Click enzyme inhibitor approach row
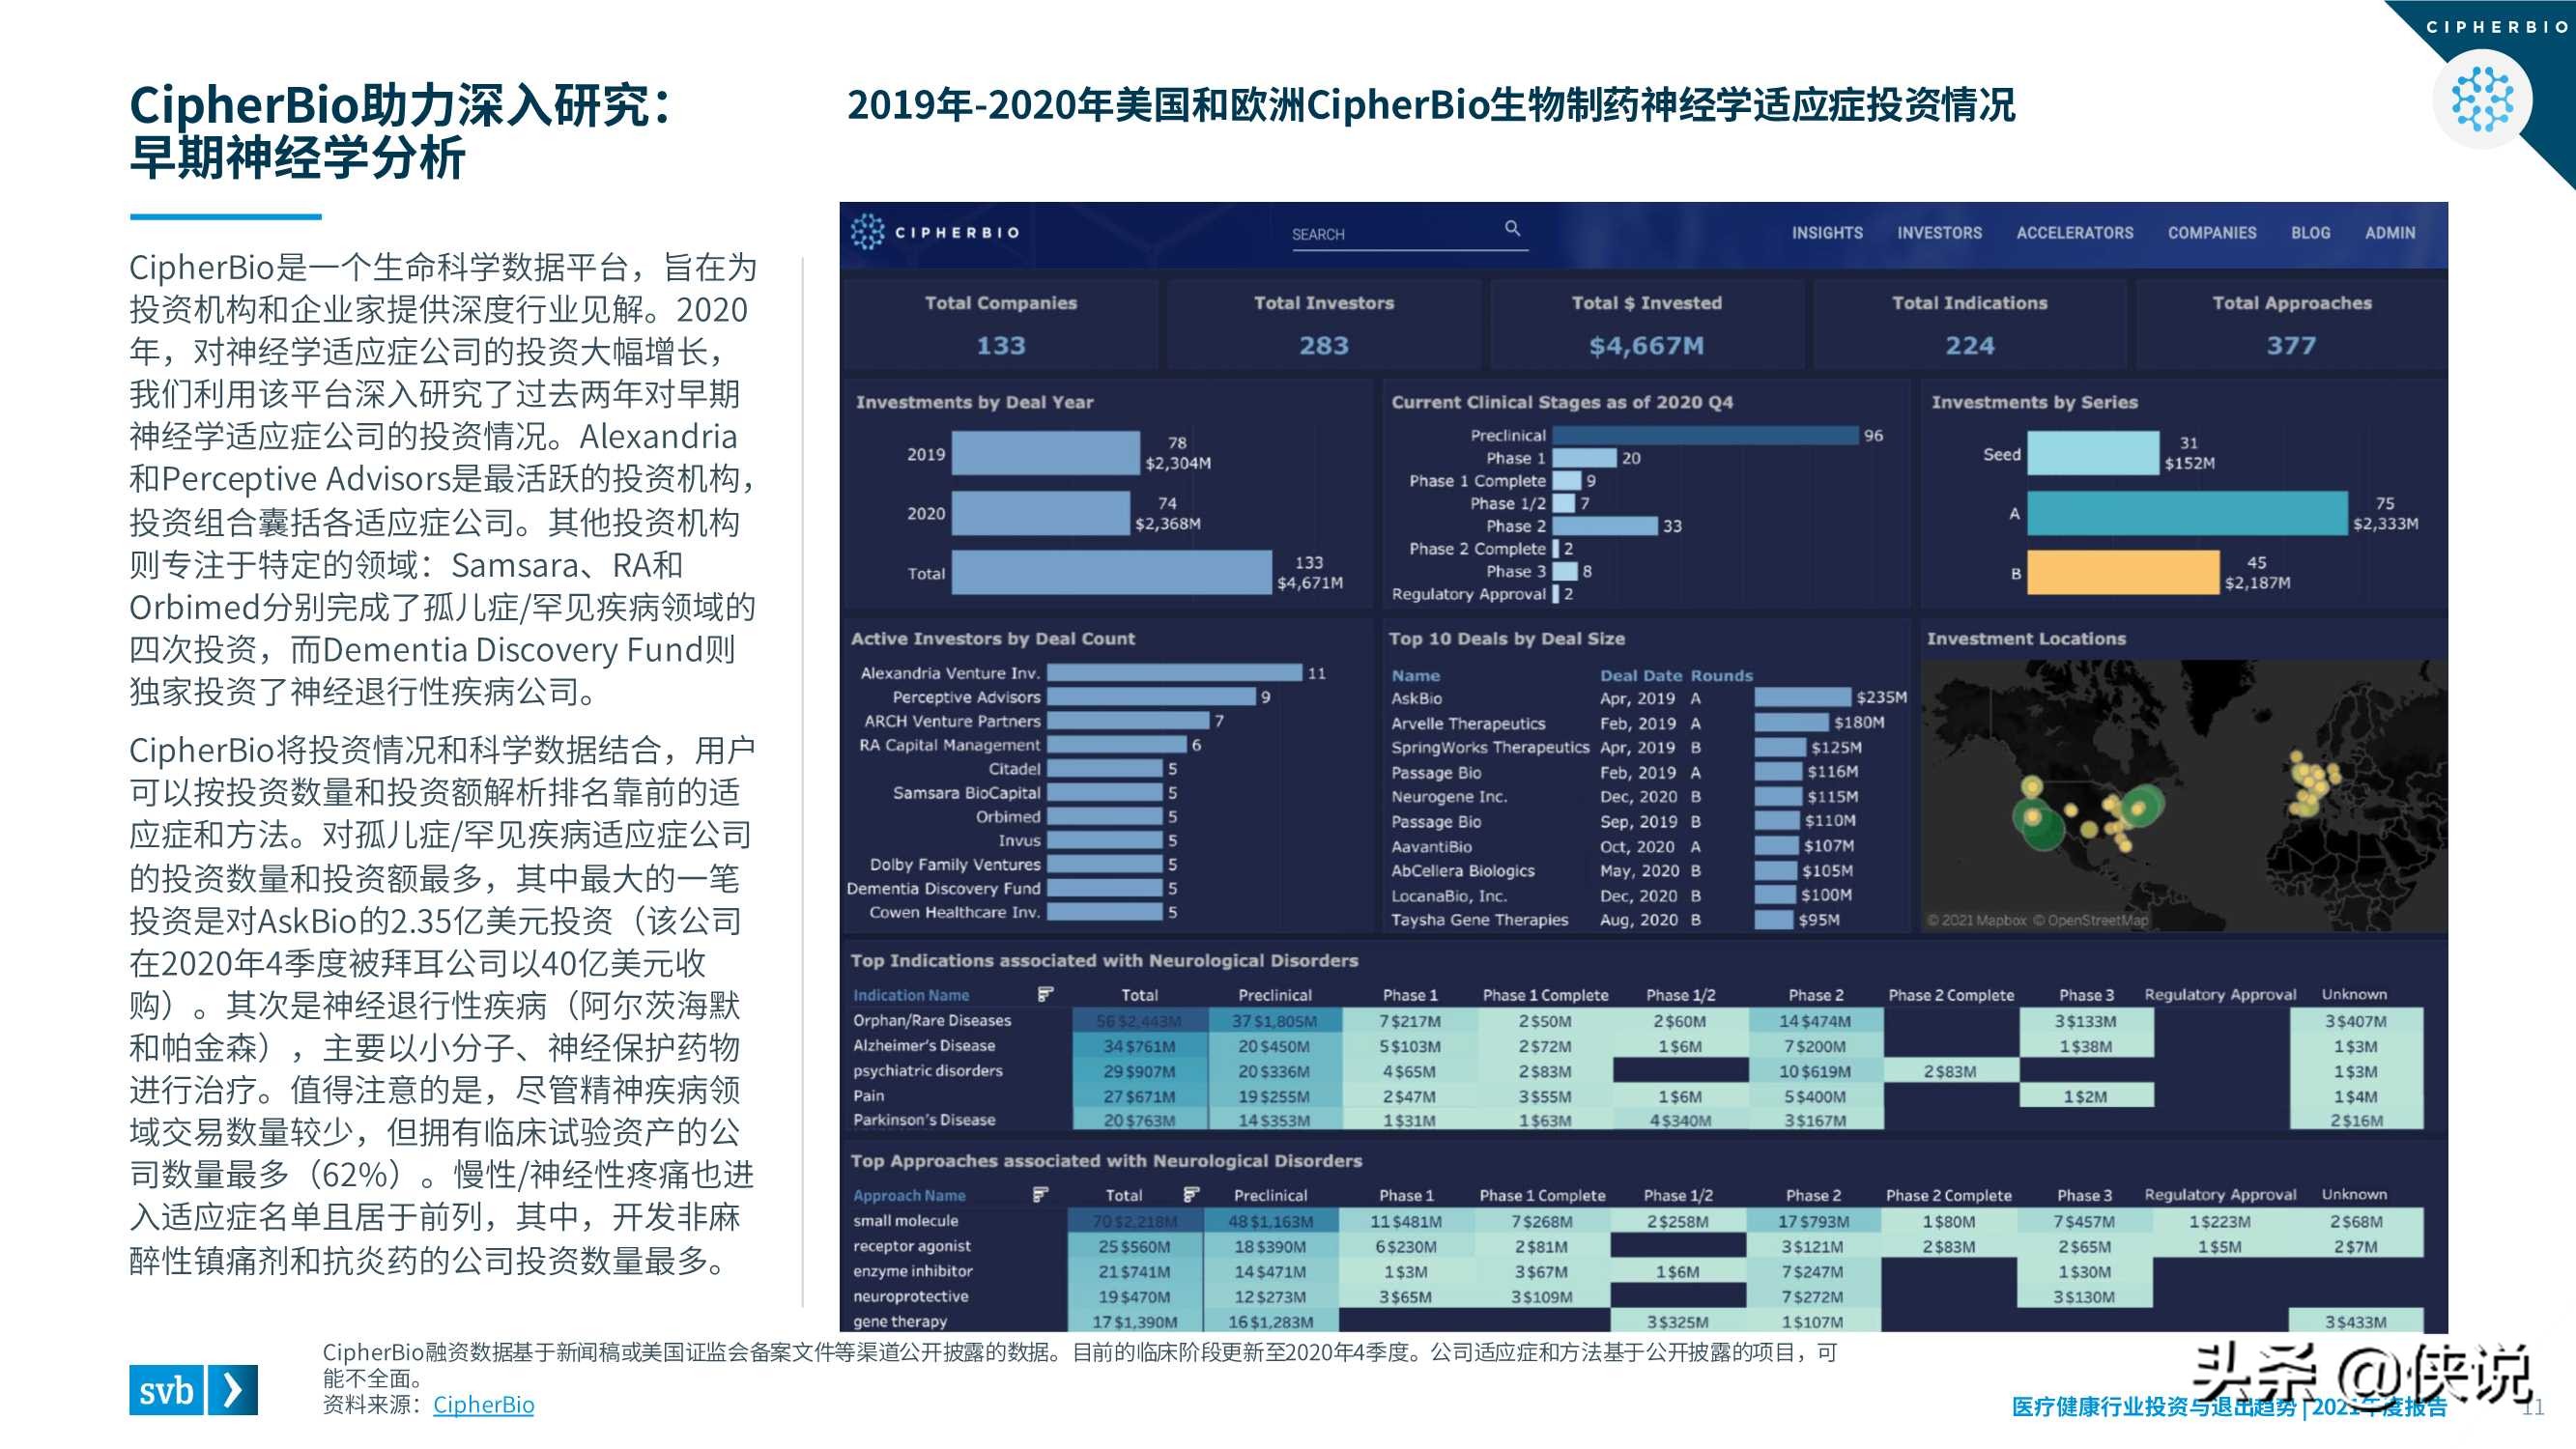2576x1449 pixels. pyautogui.click(x=1636, y=1271)
